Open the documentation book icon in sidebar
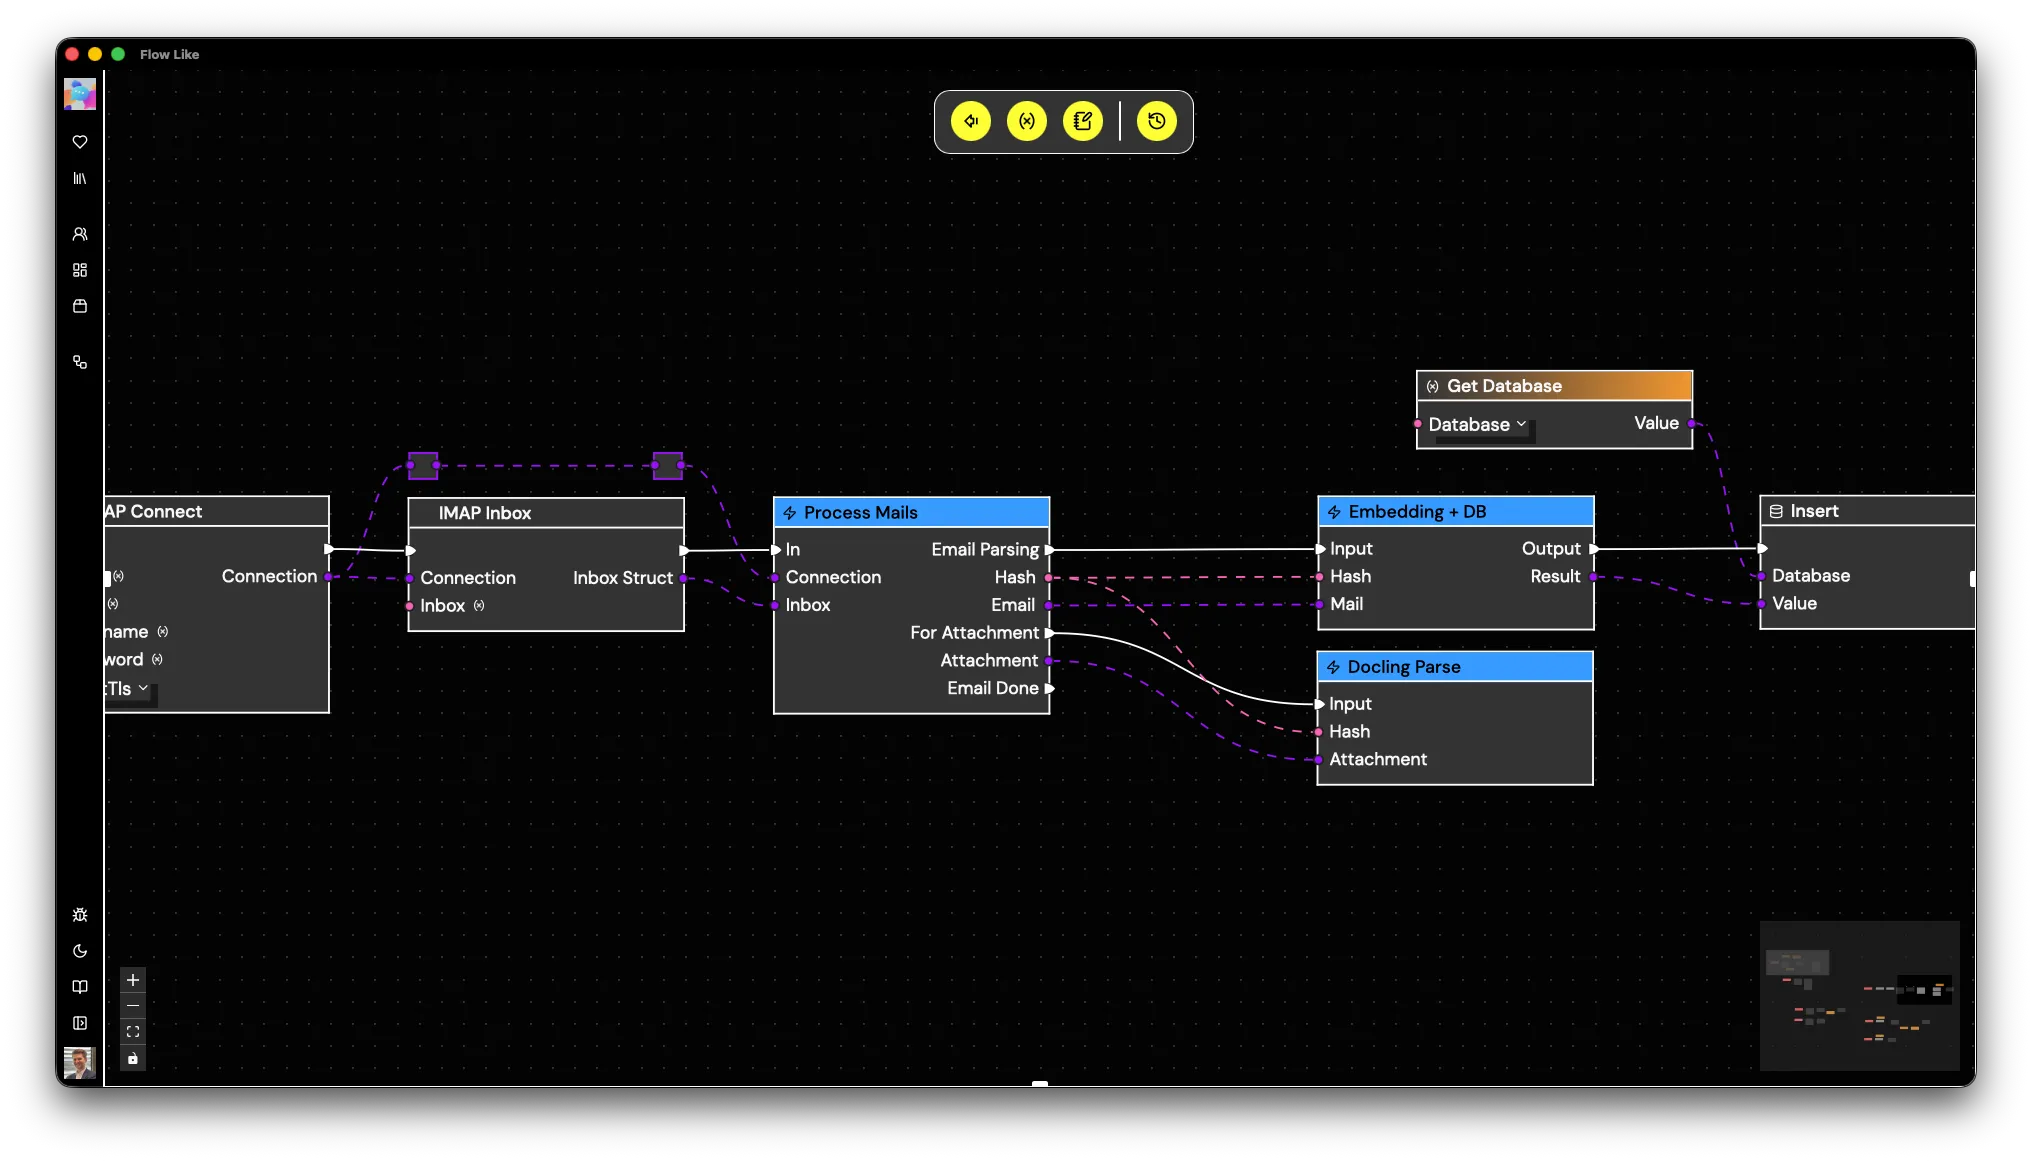This screenshot has width=2032, height=1161. (x=80, y=987)
